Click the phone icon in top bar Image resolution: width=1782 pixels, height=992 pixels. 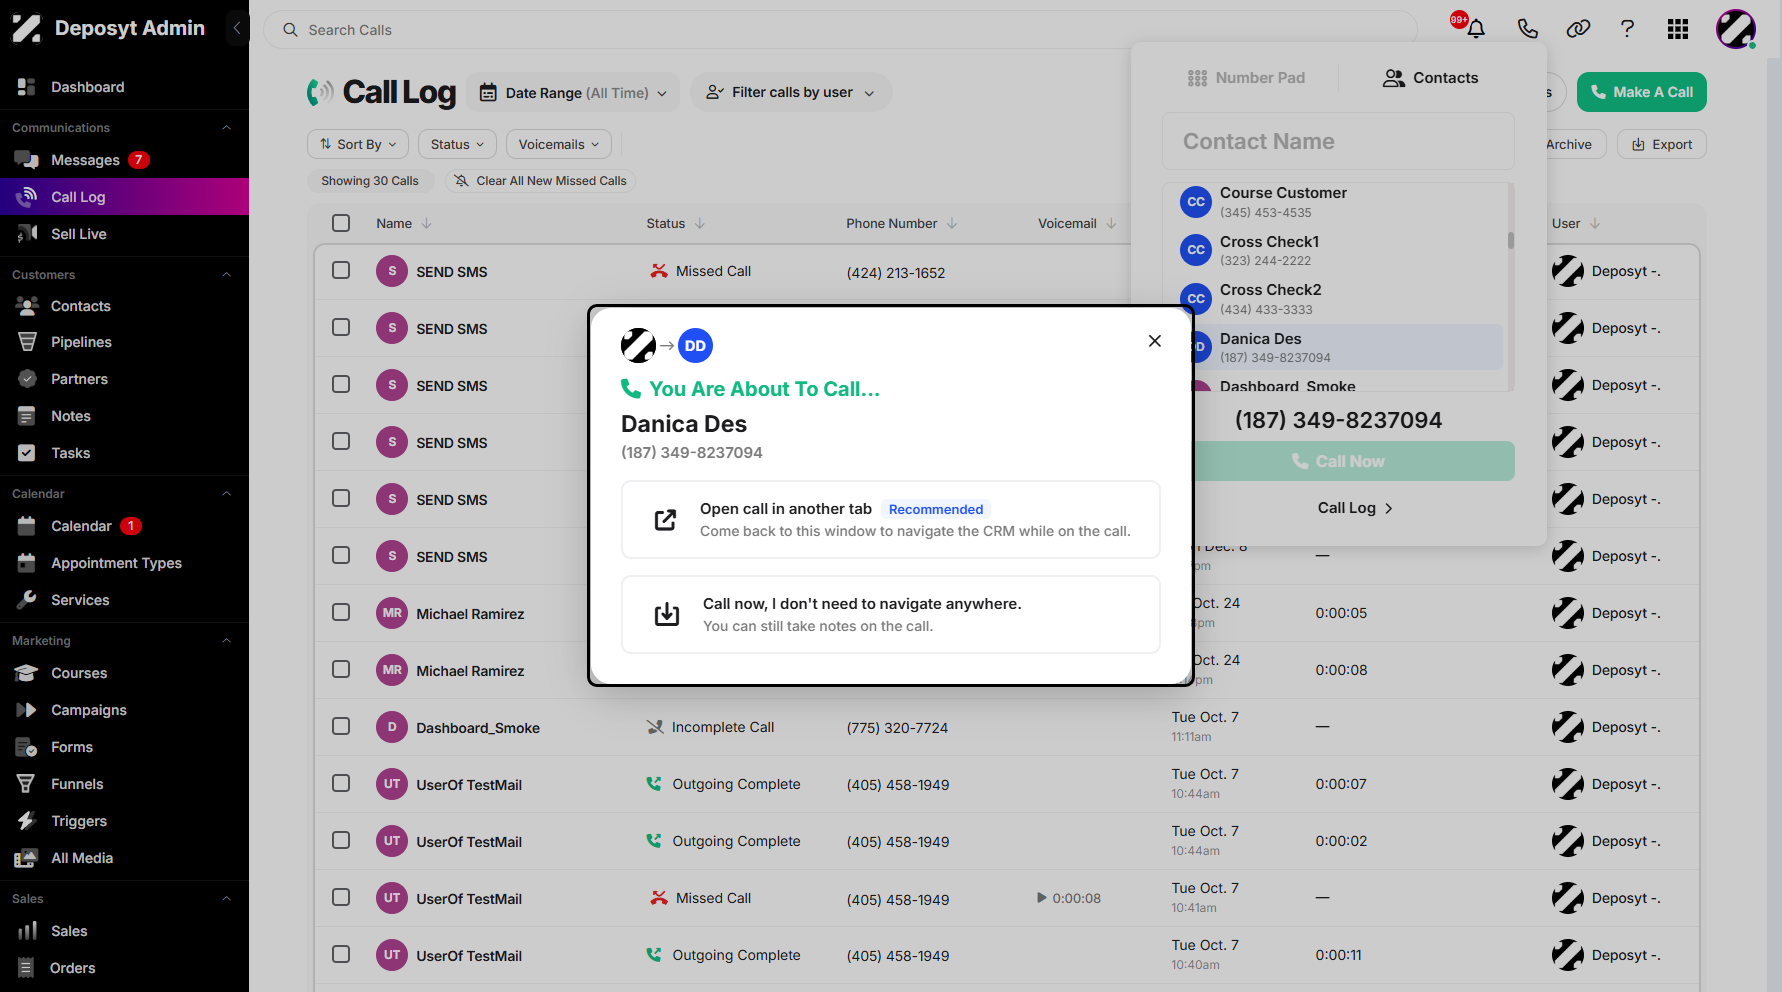[1527, 29]
